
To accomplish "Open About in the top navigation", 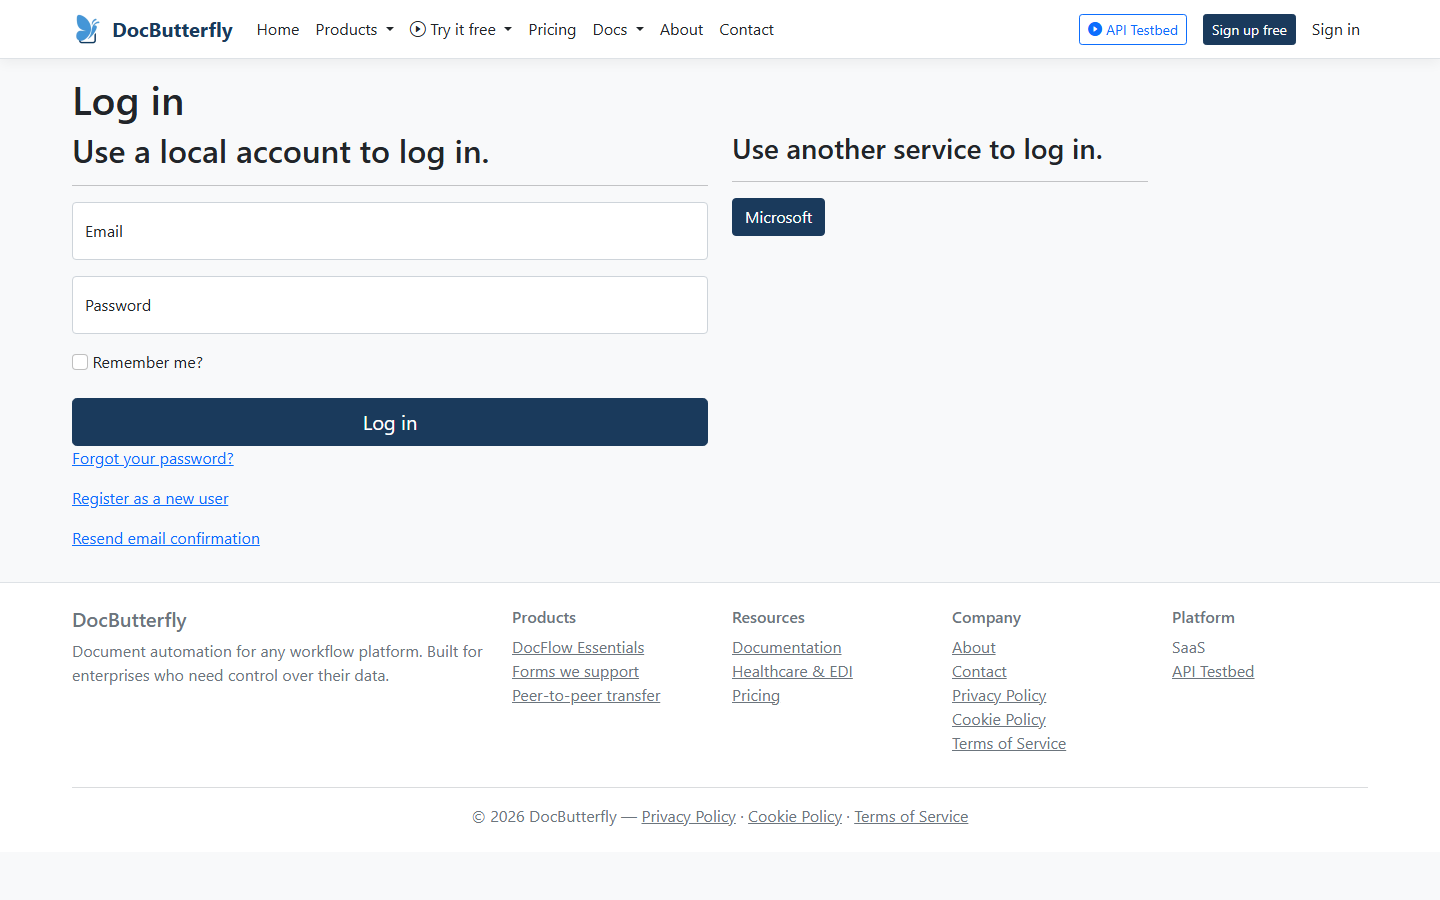I will [x=681, y=30].
